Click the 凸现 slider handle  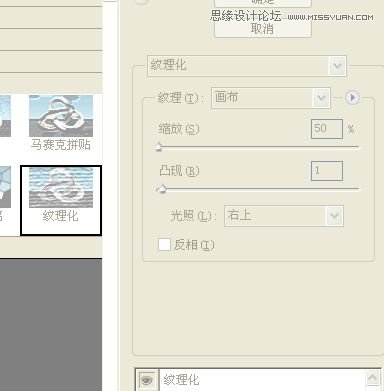point(162,189)
